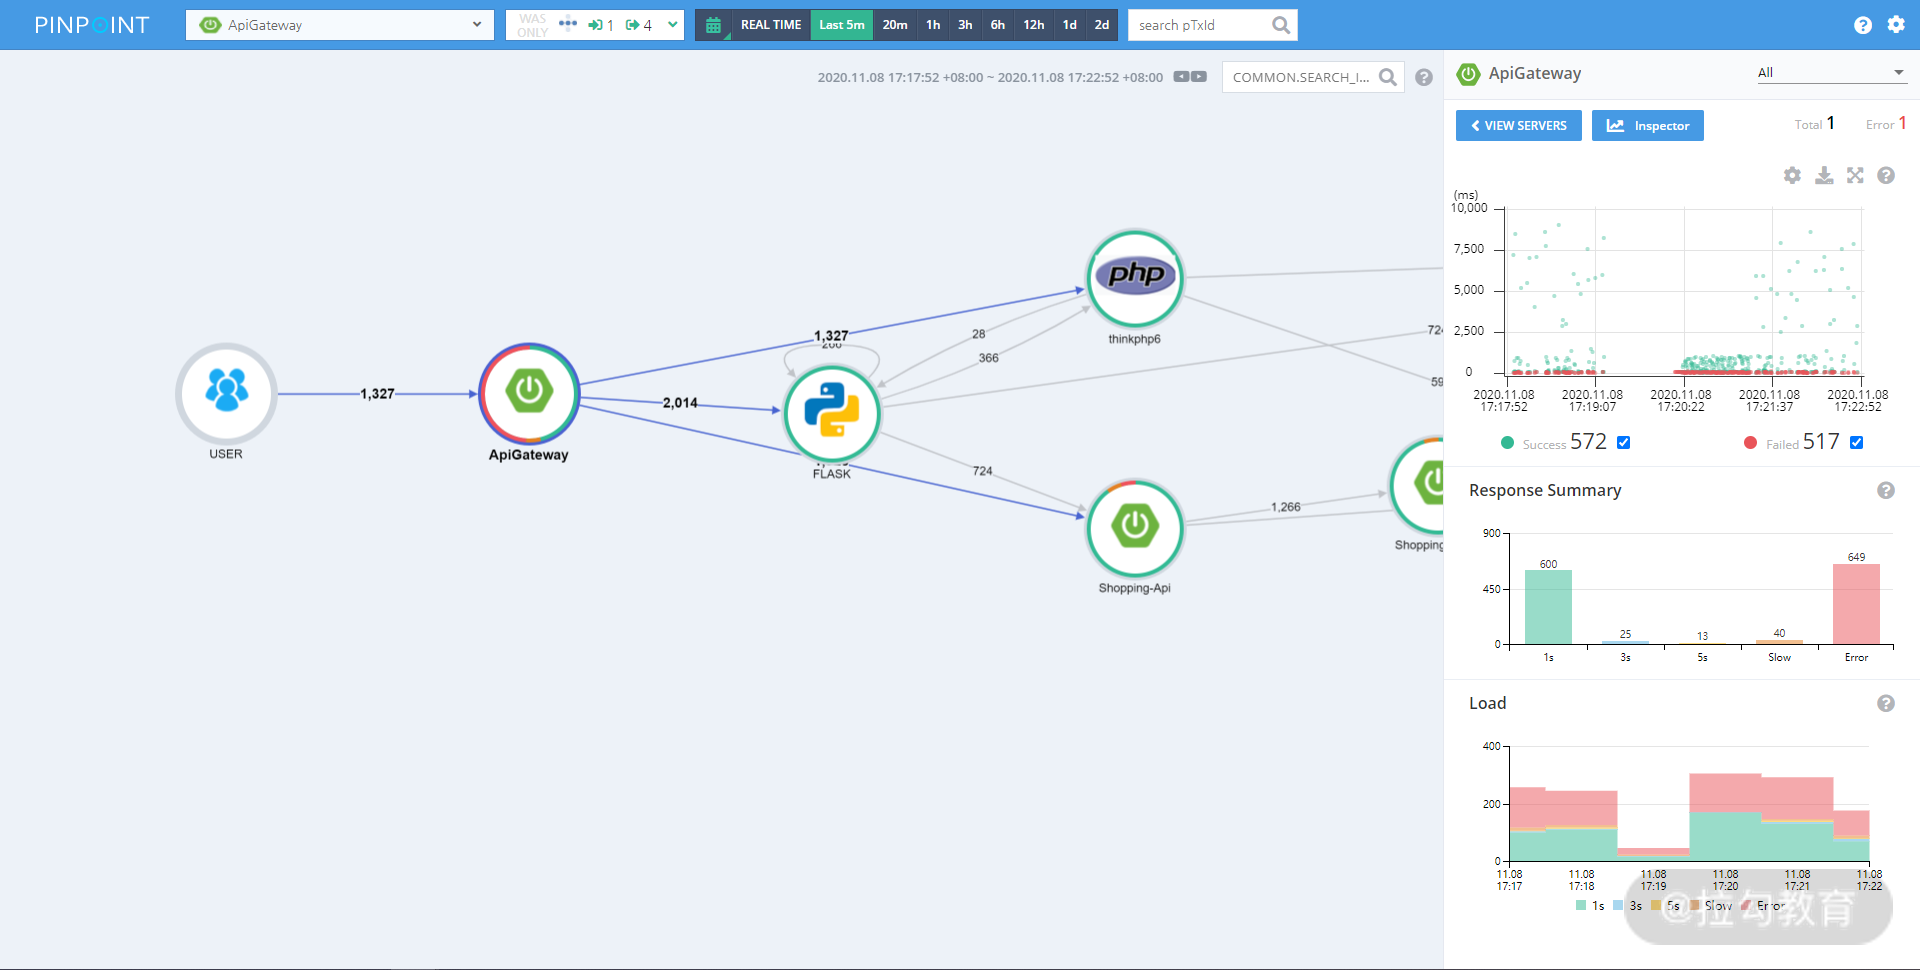Select the Shopping-Api server node
Viewport: 1920px width, 970px height.
coord(1135,528)
